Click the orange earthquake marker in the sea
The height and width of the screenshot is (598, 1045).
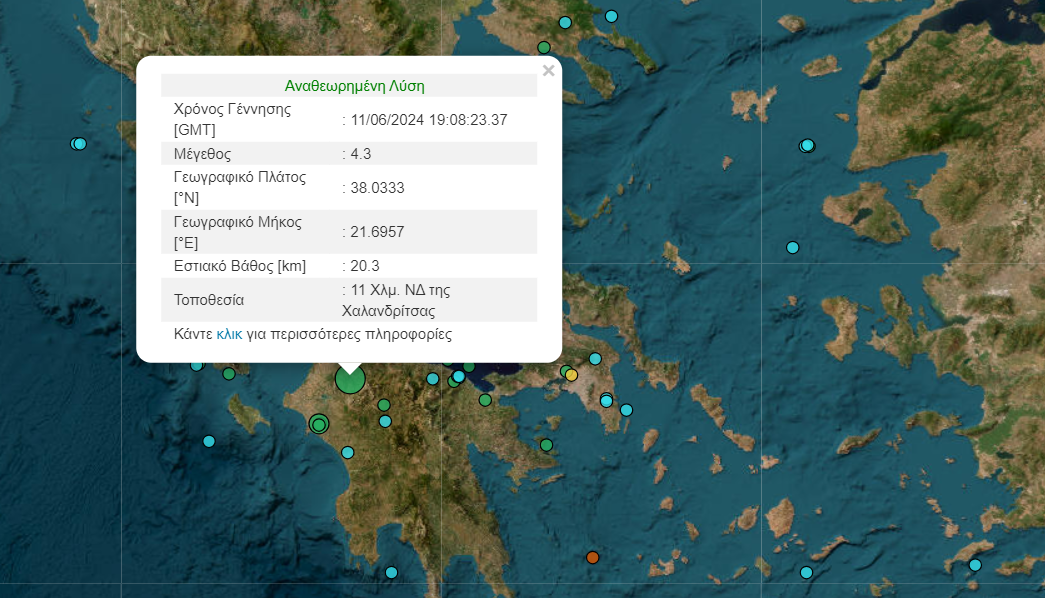pos(592,557)
